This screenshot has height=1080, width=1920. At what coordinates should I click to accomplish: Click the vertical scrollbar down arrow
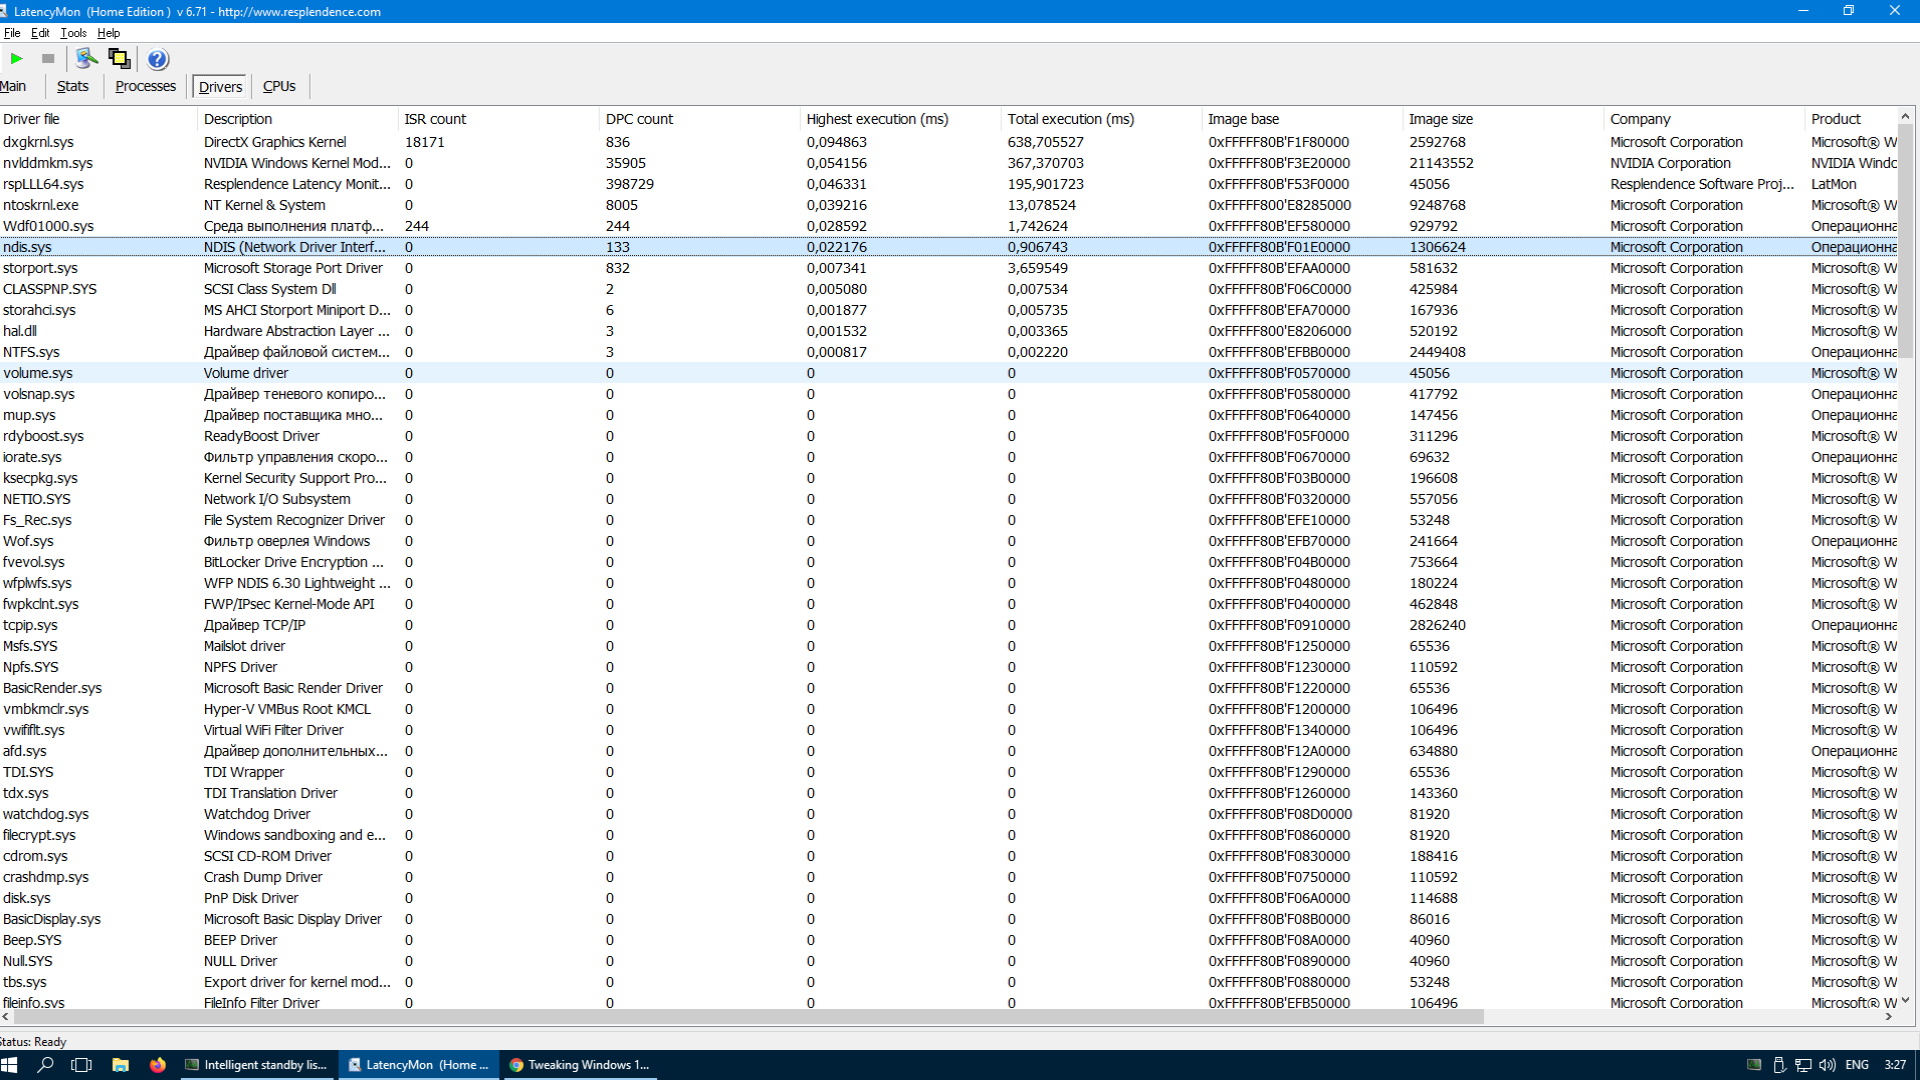coord(1905,1000)
